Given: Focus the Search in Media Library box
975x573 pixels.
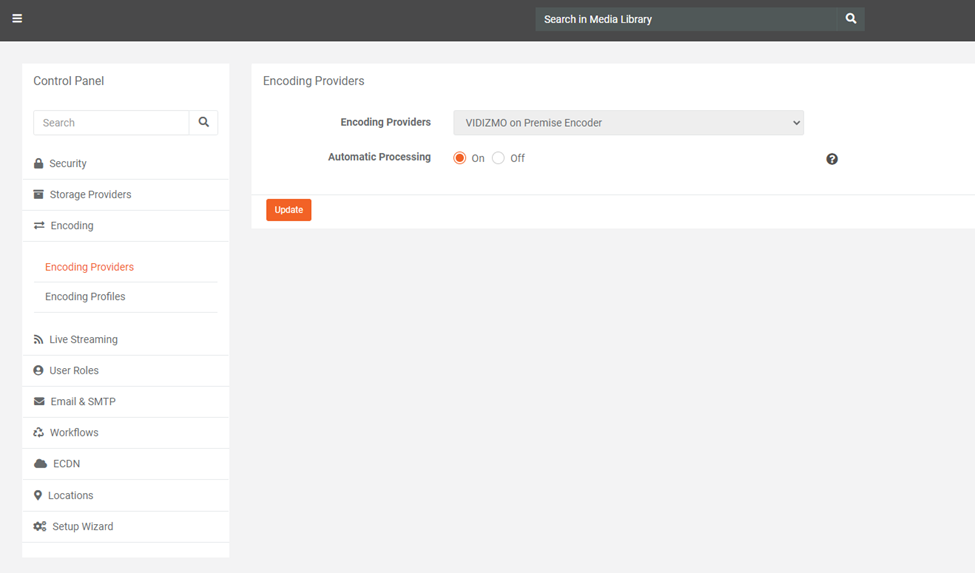Looking at the screenshot, I should [686, 19].
